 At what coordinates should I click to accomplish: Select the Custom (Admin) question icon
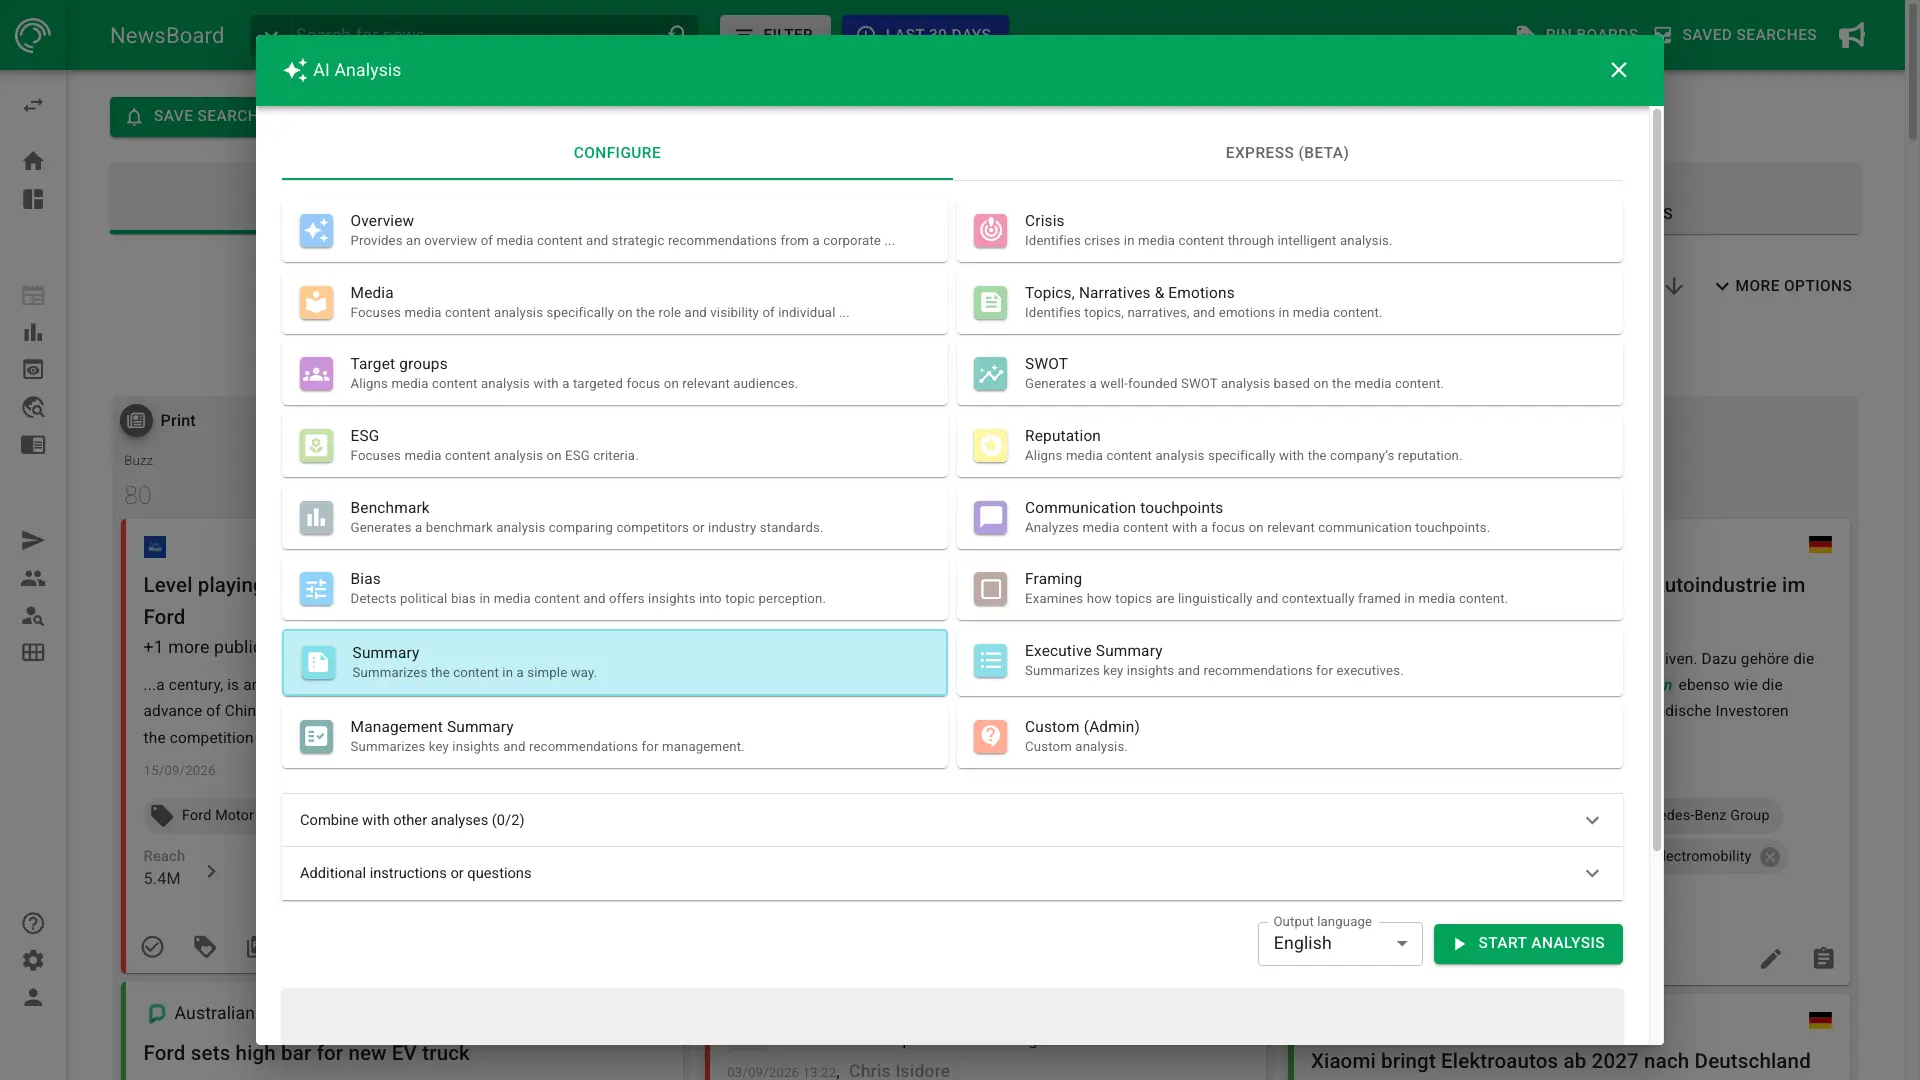coord(990,737)
